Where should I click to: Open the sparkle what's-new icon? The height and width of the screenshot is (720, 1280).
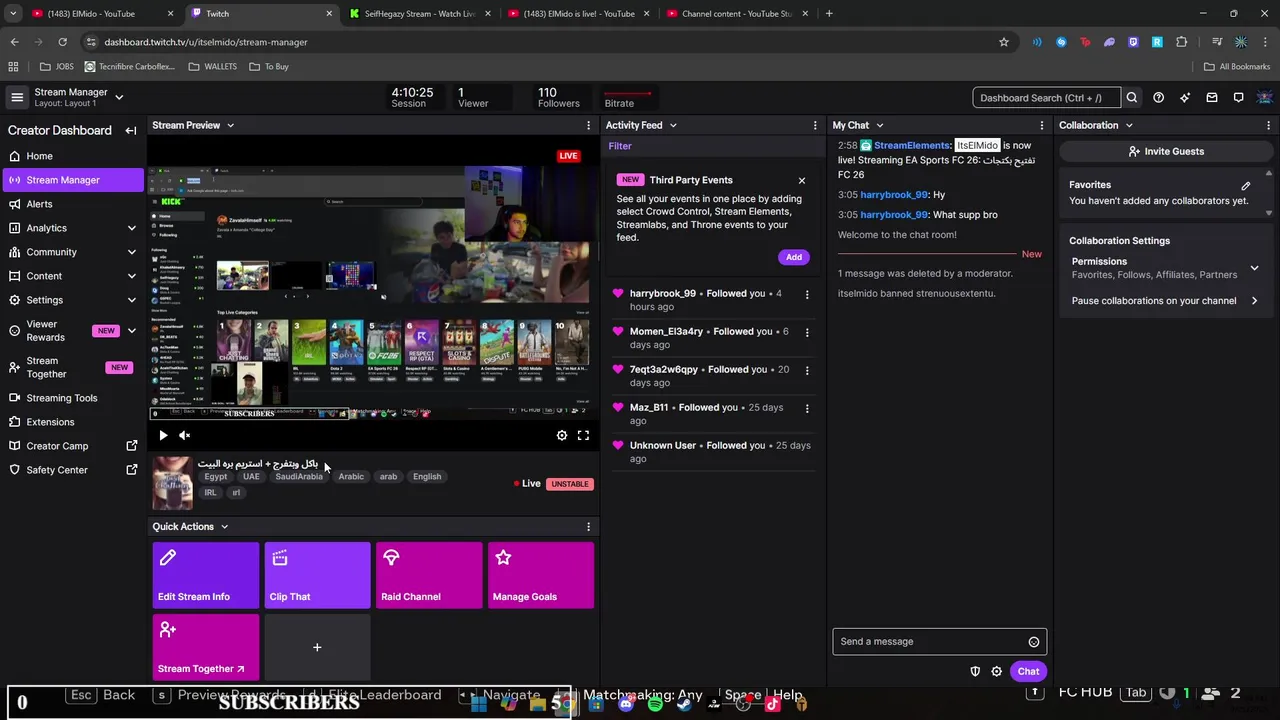tap(1185, 98)
